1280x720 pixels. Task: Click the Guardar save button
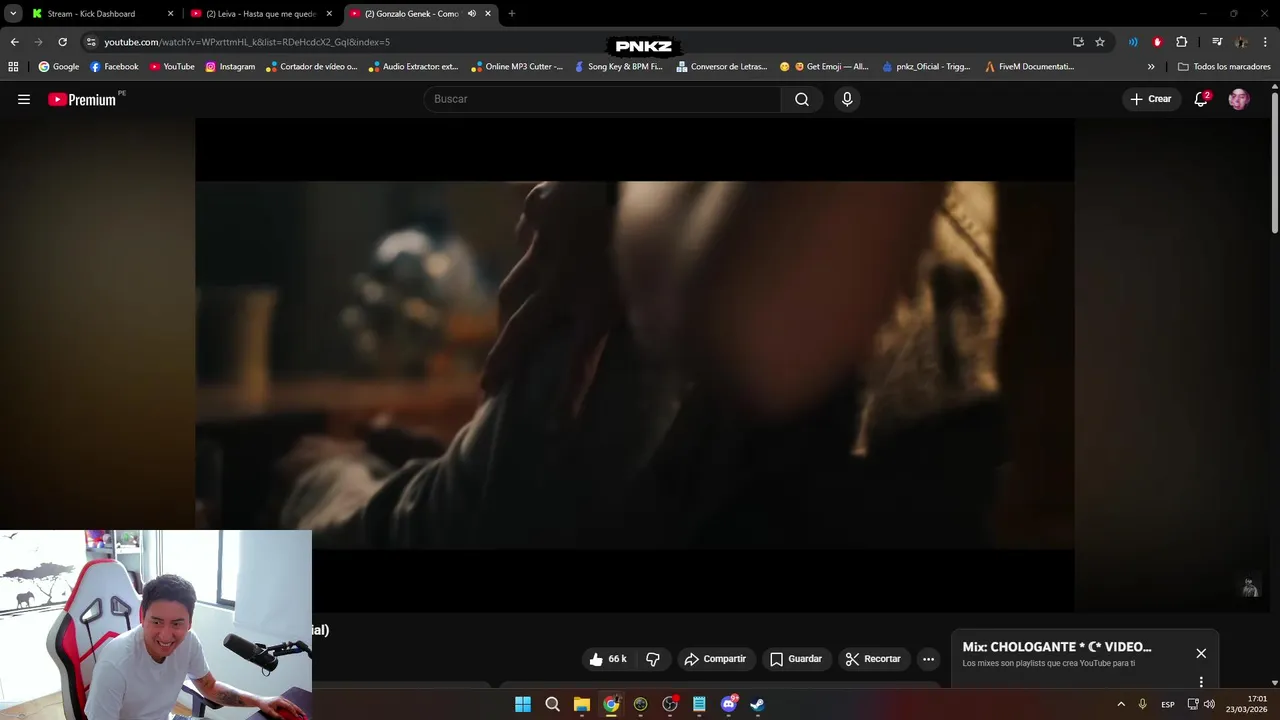pyautogui.click(x=796, y=659)
